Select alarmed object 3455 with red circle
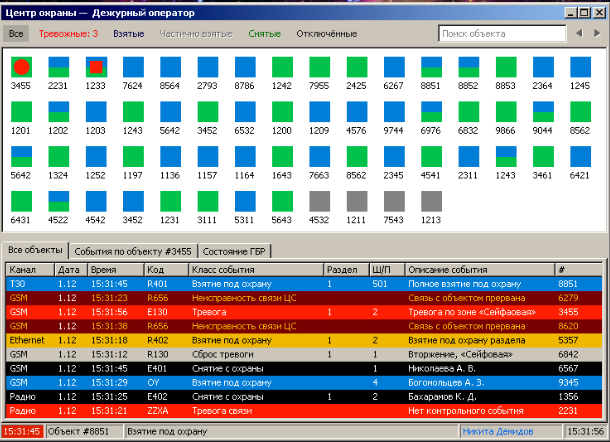This screenshot has height=442, width=610. coord(21,67)
